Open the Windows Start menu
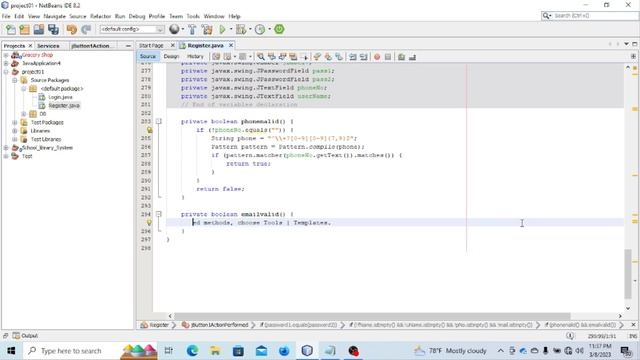The image size is (640, 360). coord(11,351)
